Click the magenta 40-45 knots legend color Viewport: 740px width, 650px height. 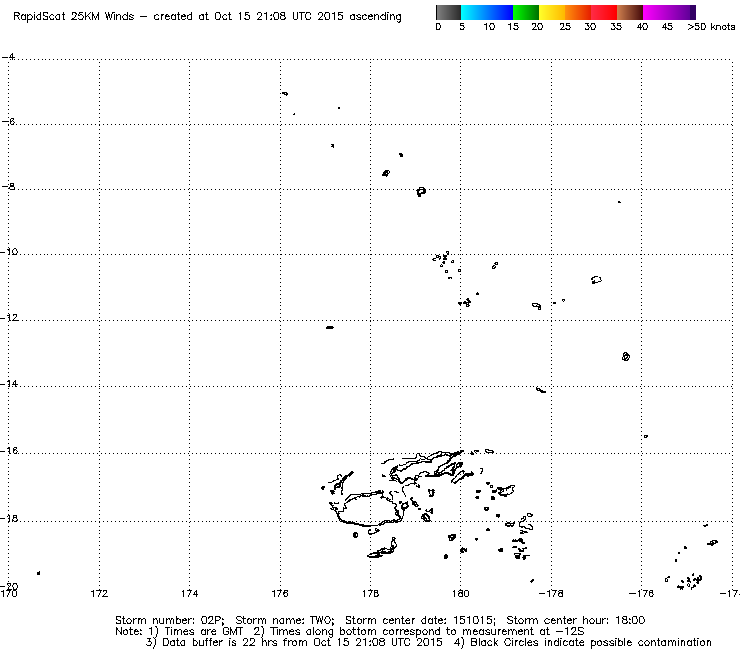coord(656,12)
